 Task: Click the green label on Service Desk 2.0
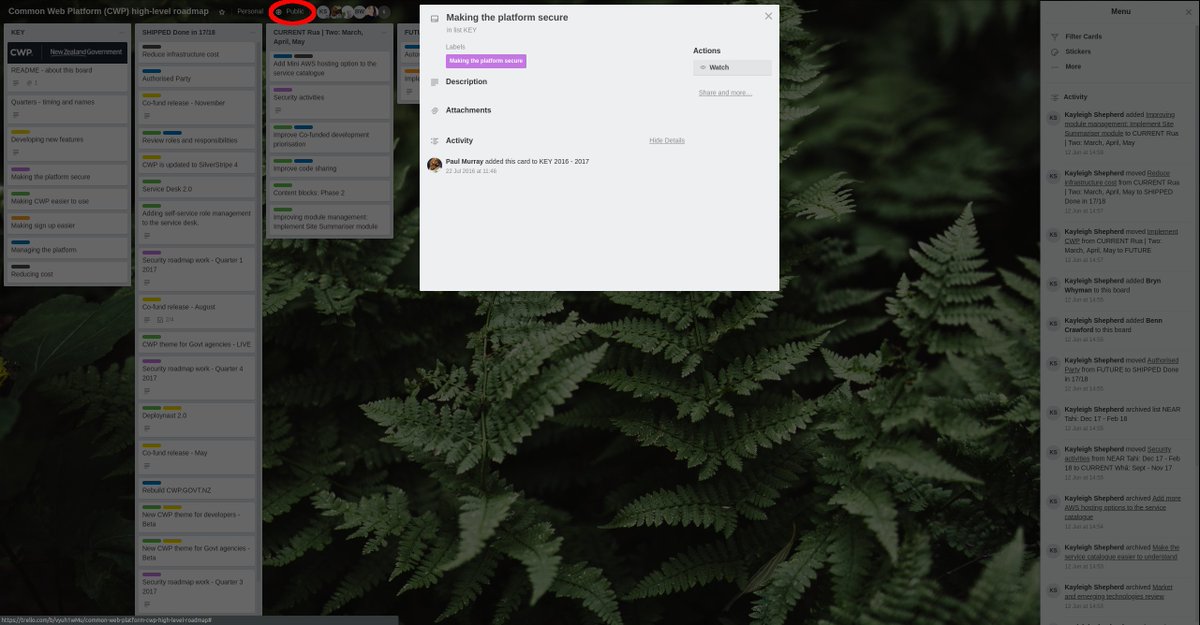[x=151, y=181]
